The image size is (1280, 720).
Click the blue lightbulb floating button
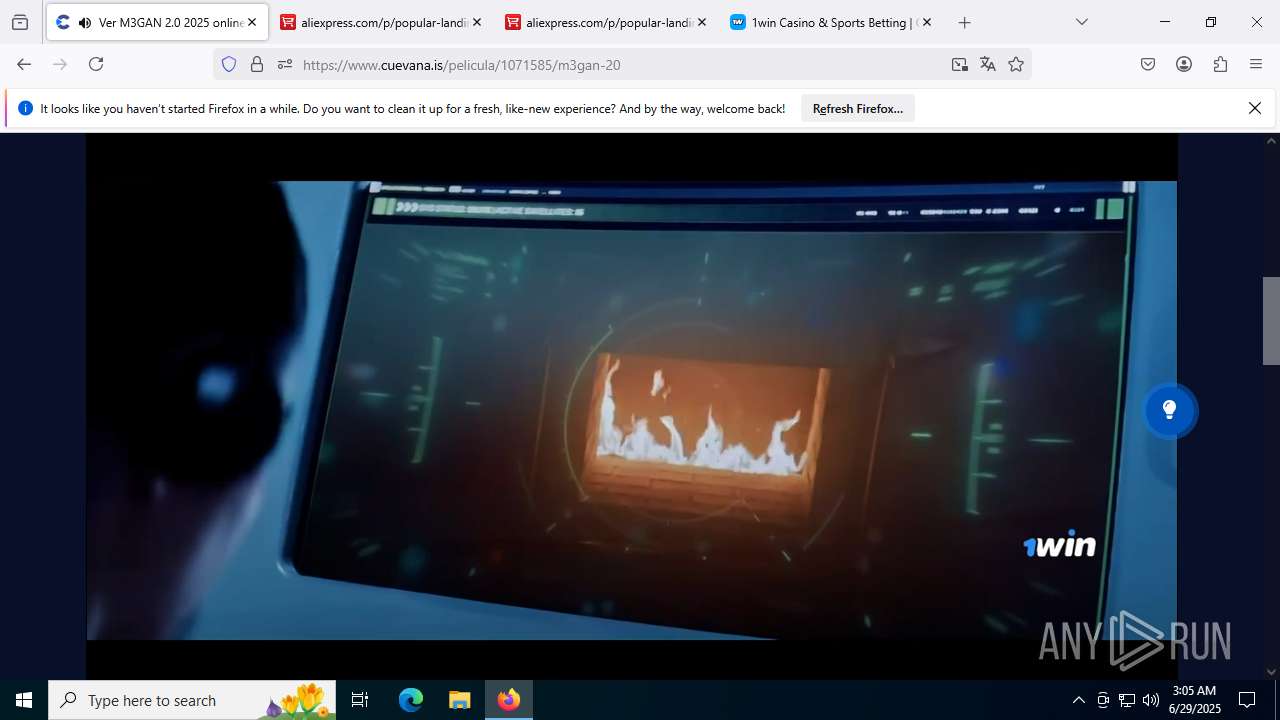click(1169, 410)
